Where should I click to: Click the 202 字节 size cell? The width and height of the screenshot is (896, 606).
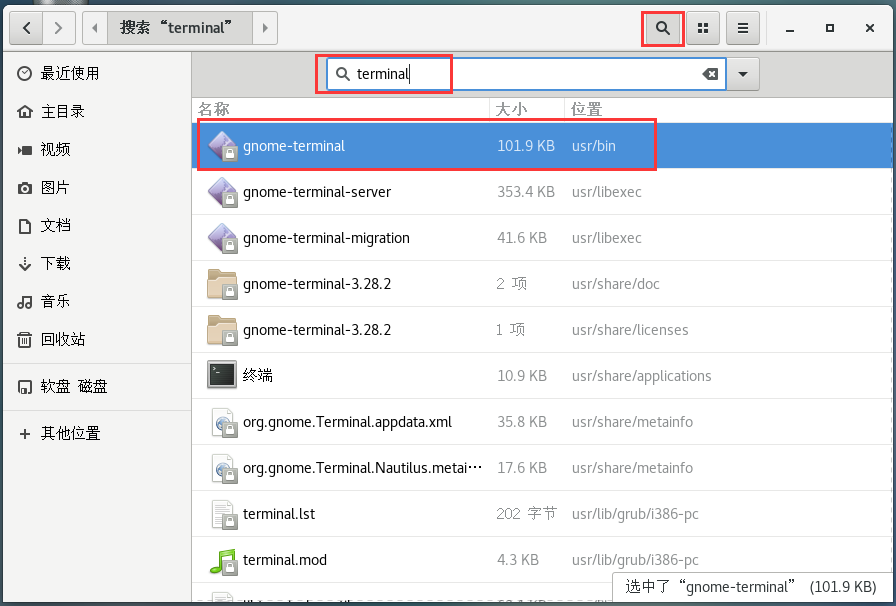click(526, 514)
